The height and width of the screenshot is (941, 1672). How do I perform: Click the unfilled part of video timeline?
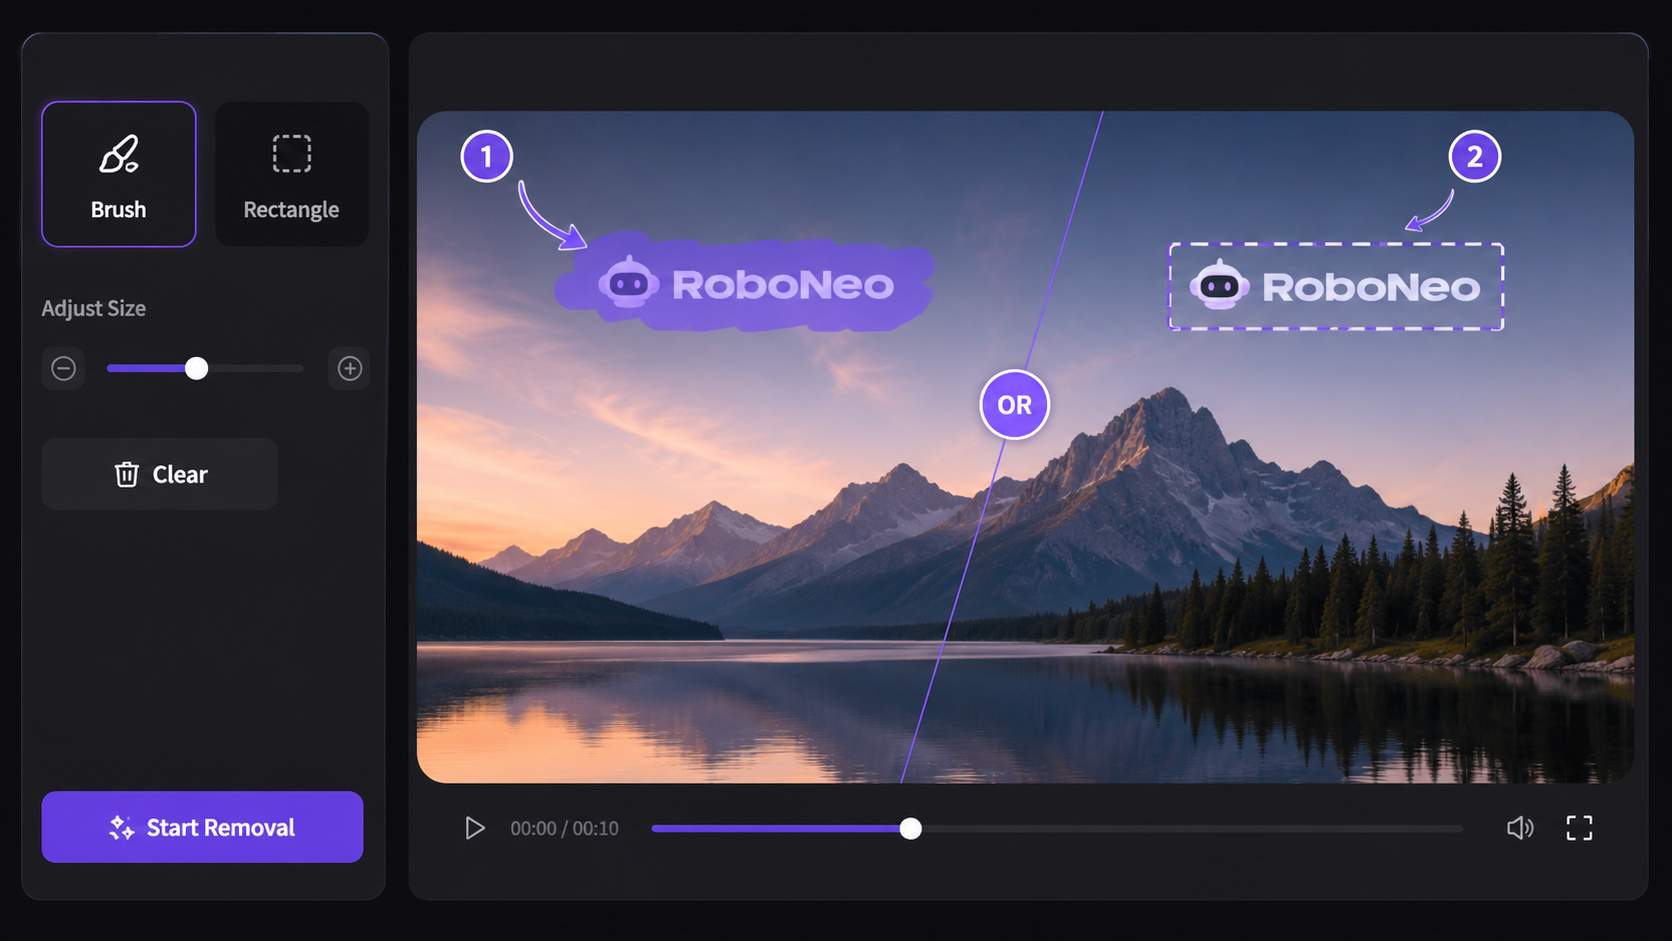click(x=1192, y=829)
